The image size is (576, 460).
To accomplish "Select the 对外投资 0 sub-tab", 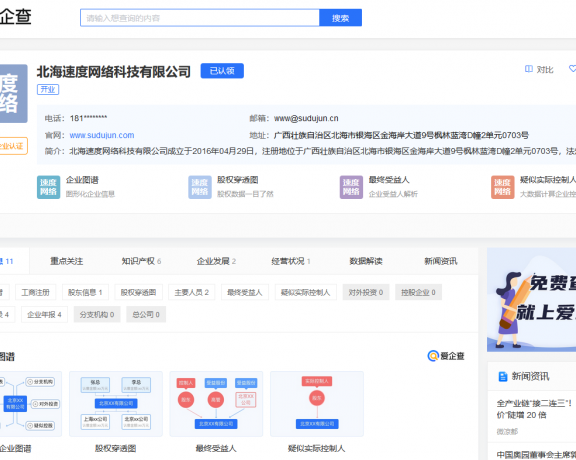I will [366, 292].
